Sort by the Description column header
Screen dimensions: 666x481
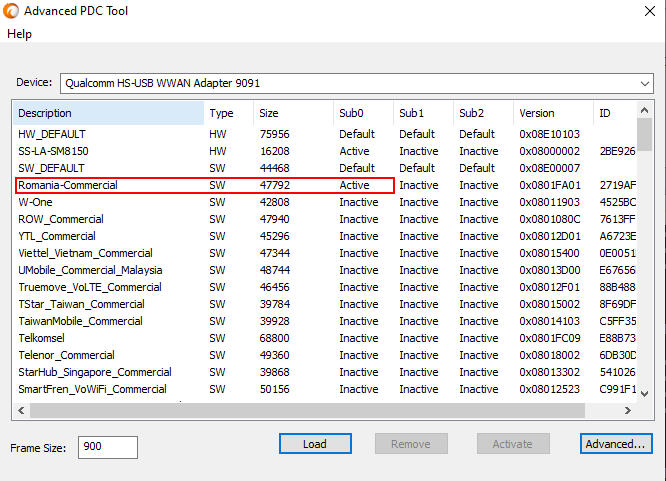tap(108, 113)
